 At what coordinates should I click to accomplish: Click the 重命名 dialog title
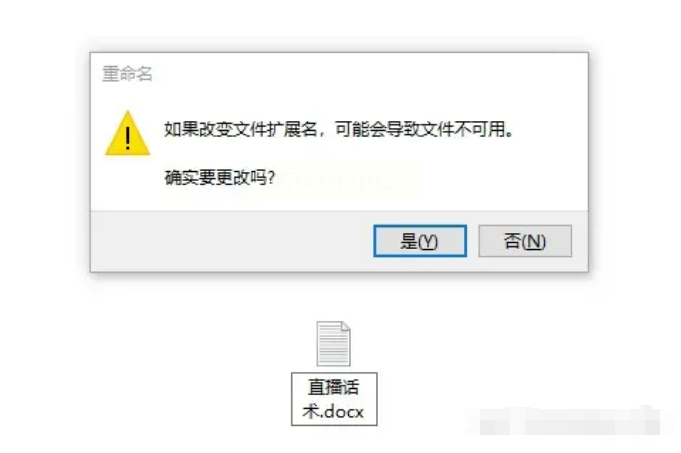tap(127, 74)
